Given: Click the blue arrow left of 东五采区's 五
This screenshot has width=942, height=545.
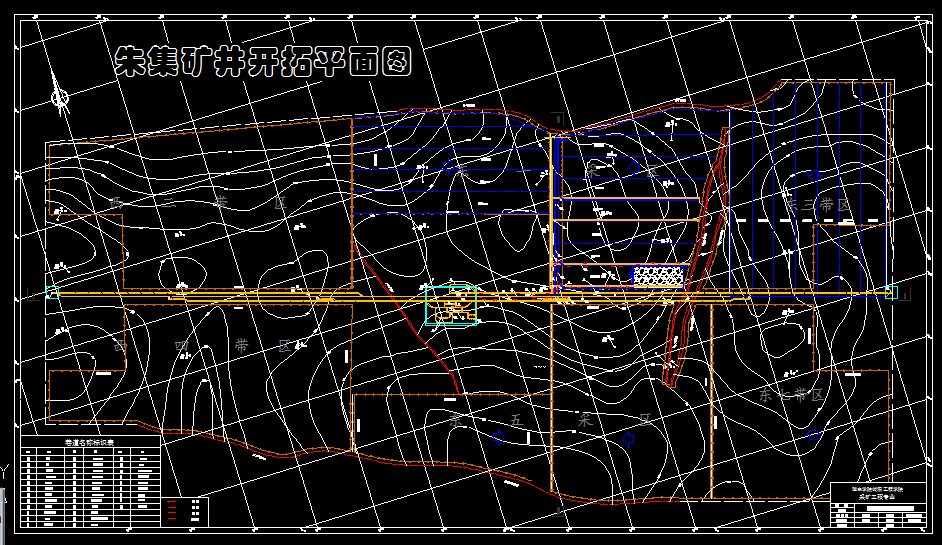Looking at the screenshot, I should tap(499, 437).
